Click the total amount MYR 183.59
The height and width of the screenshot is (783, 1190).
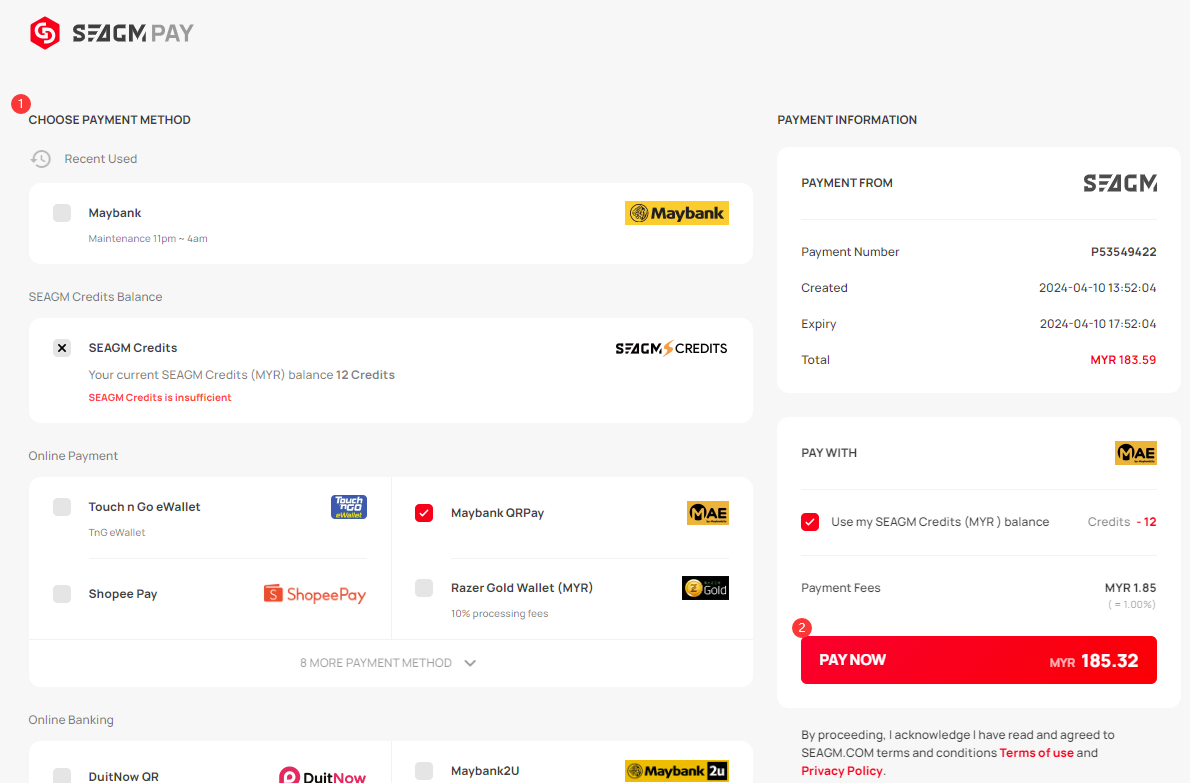1123,360
